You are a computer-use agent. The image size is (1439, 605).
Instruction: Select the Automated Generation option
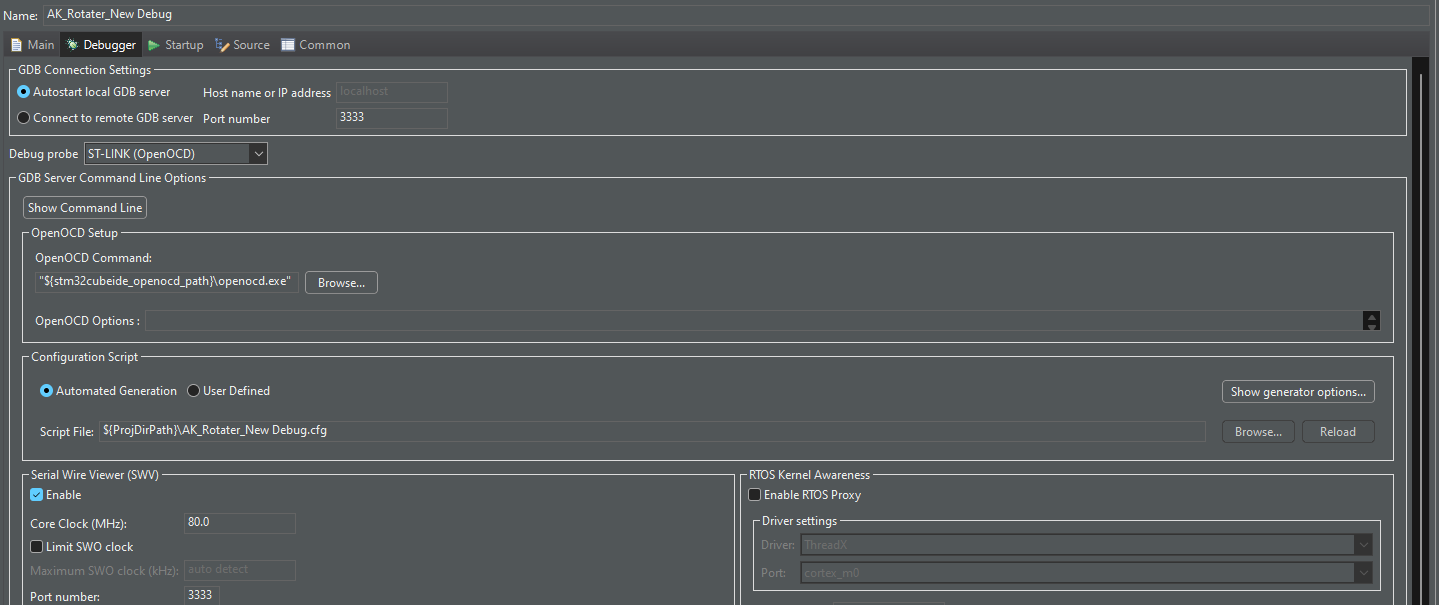[x=45, y=390]
